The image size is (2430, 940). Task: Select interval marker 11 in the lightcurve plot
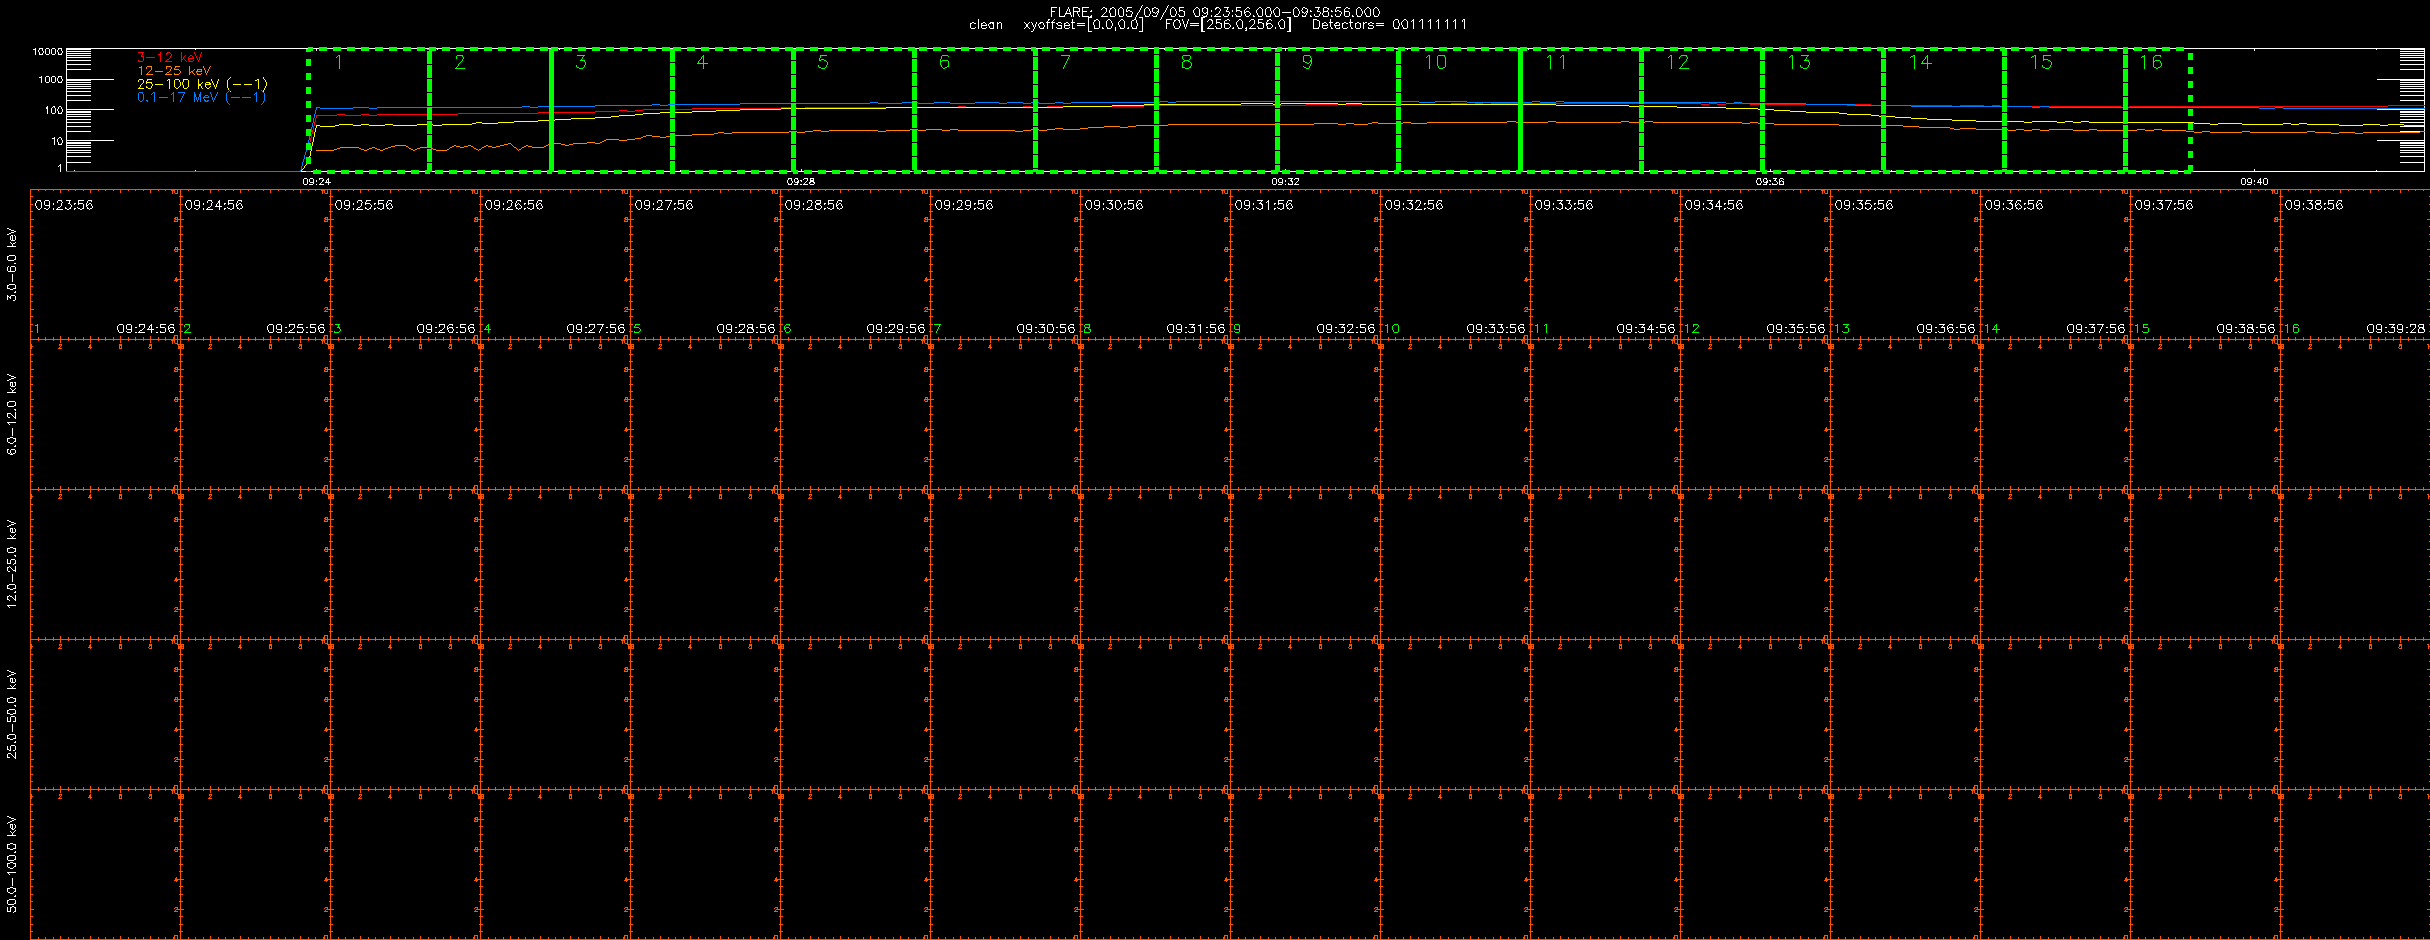[1556, 63]
